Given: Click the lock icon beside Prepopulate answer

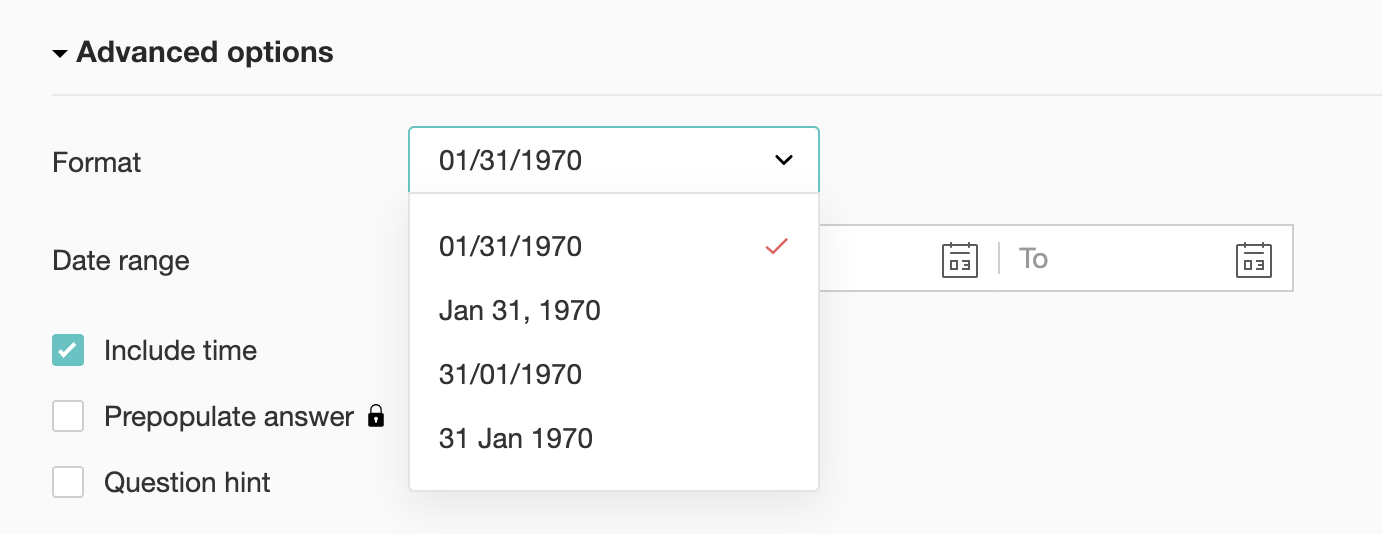Looking at the screenshot, I should (376, 416).
